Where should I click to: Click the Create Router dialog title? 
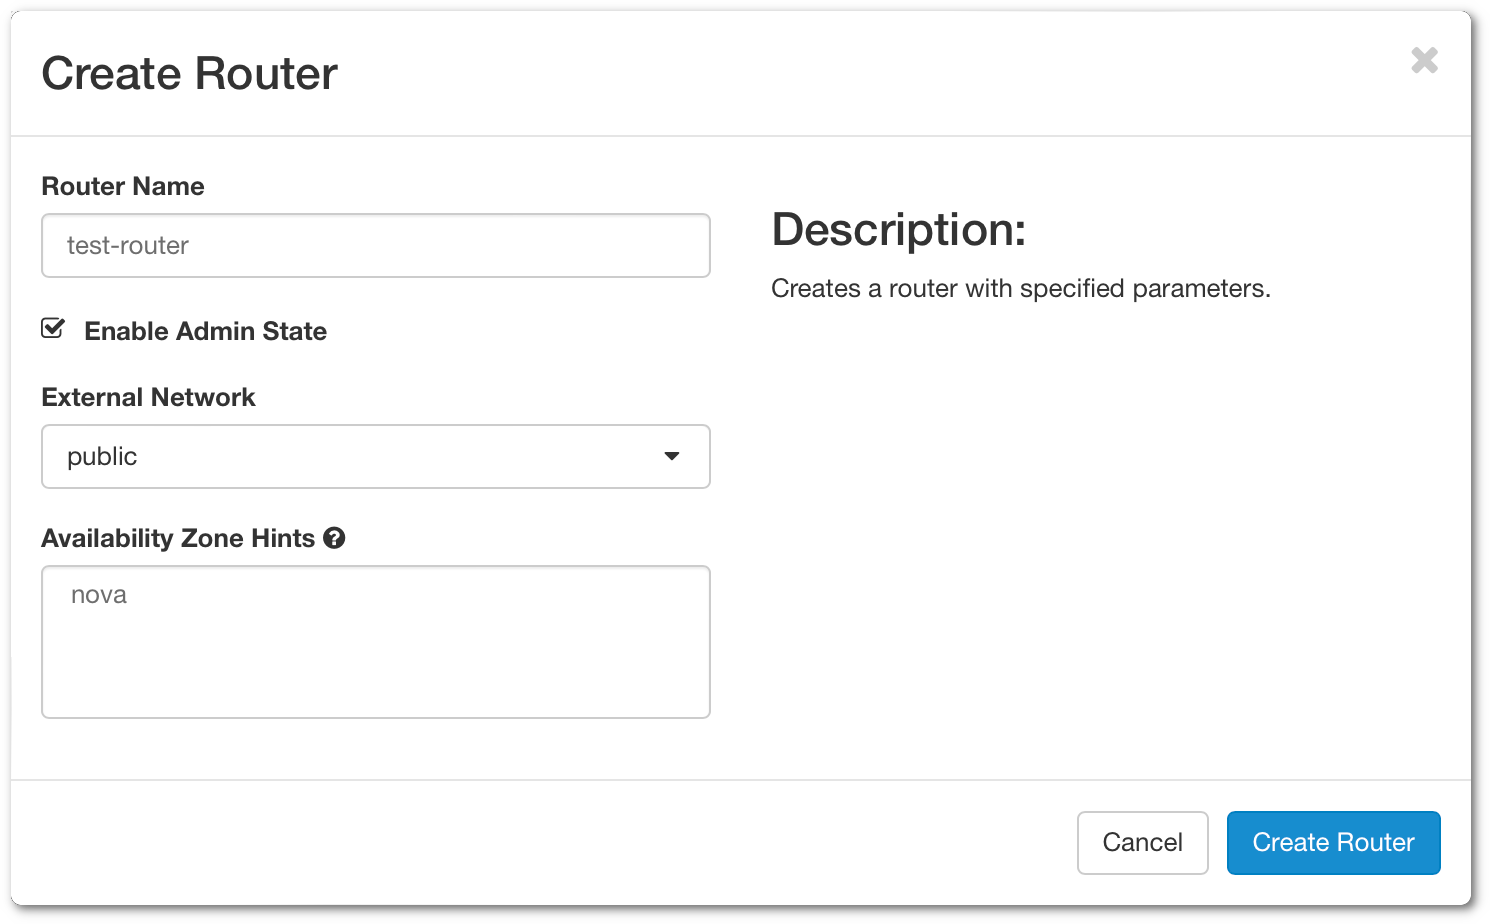(190, 74)
